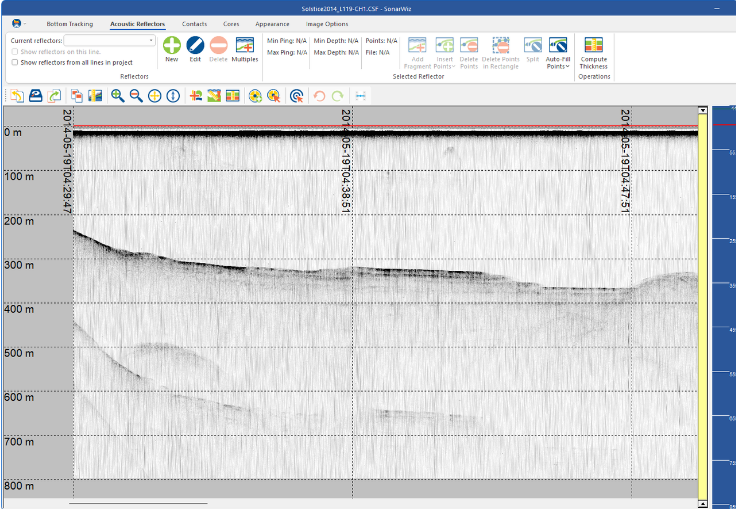This screenshot has width=736, height=509.
Task: Enable Show reflectors from all lines in project
Action: [14, 62]
